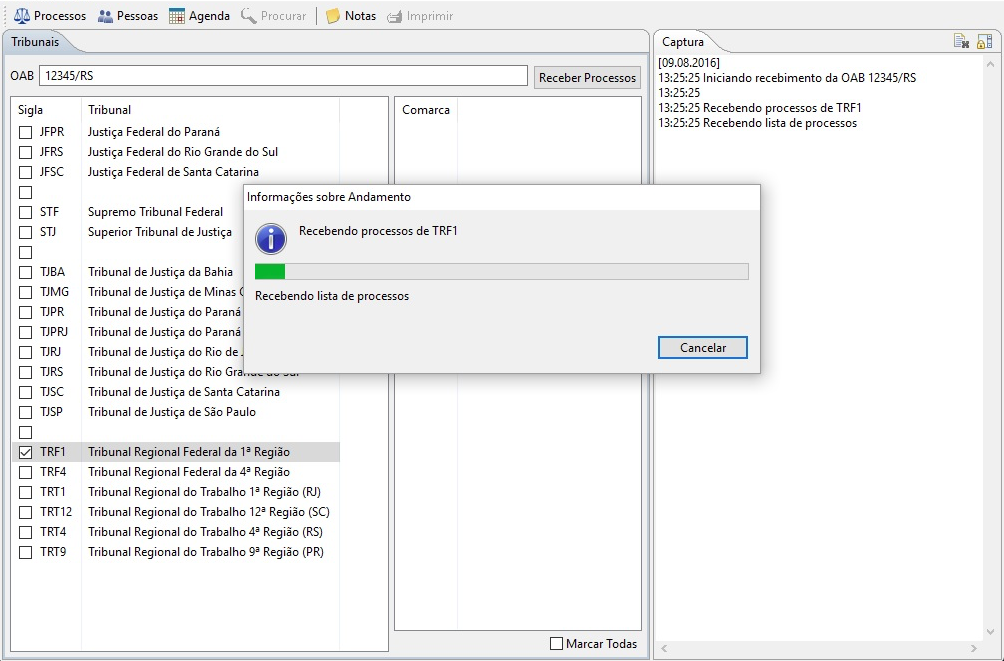Screen dimensions: 1004x661
Task: Click the Procurar search tool
Action: 273,16
